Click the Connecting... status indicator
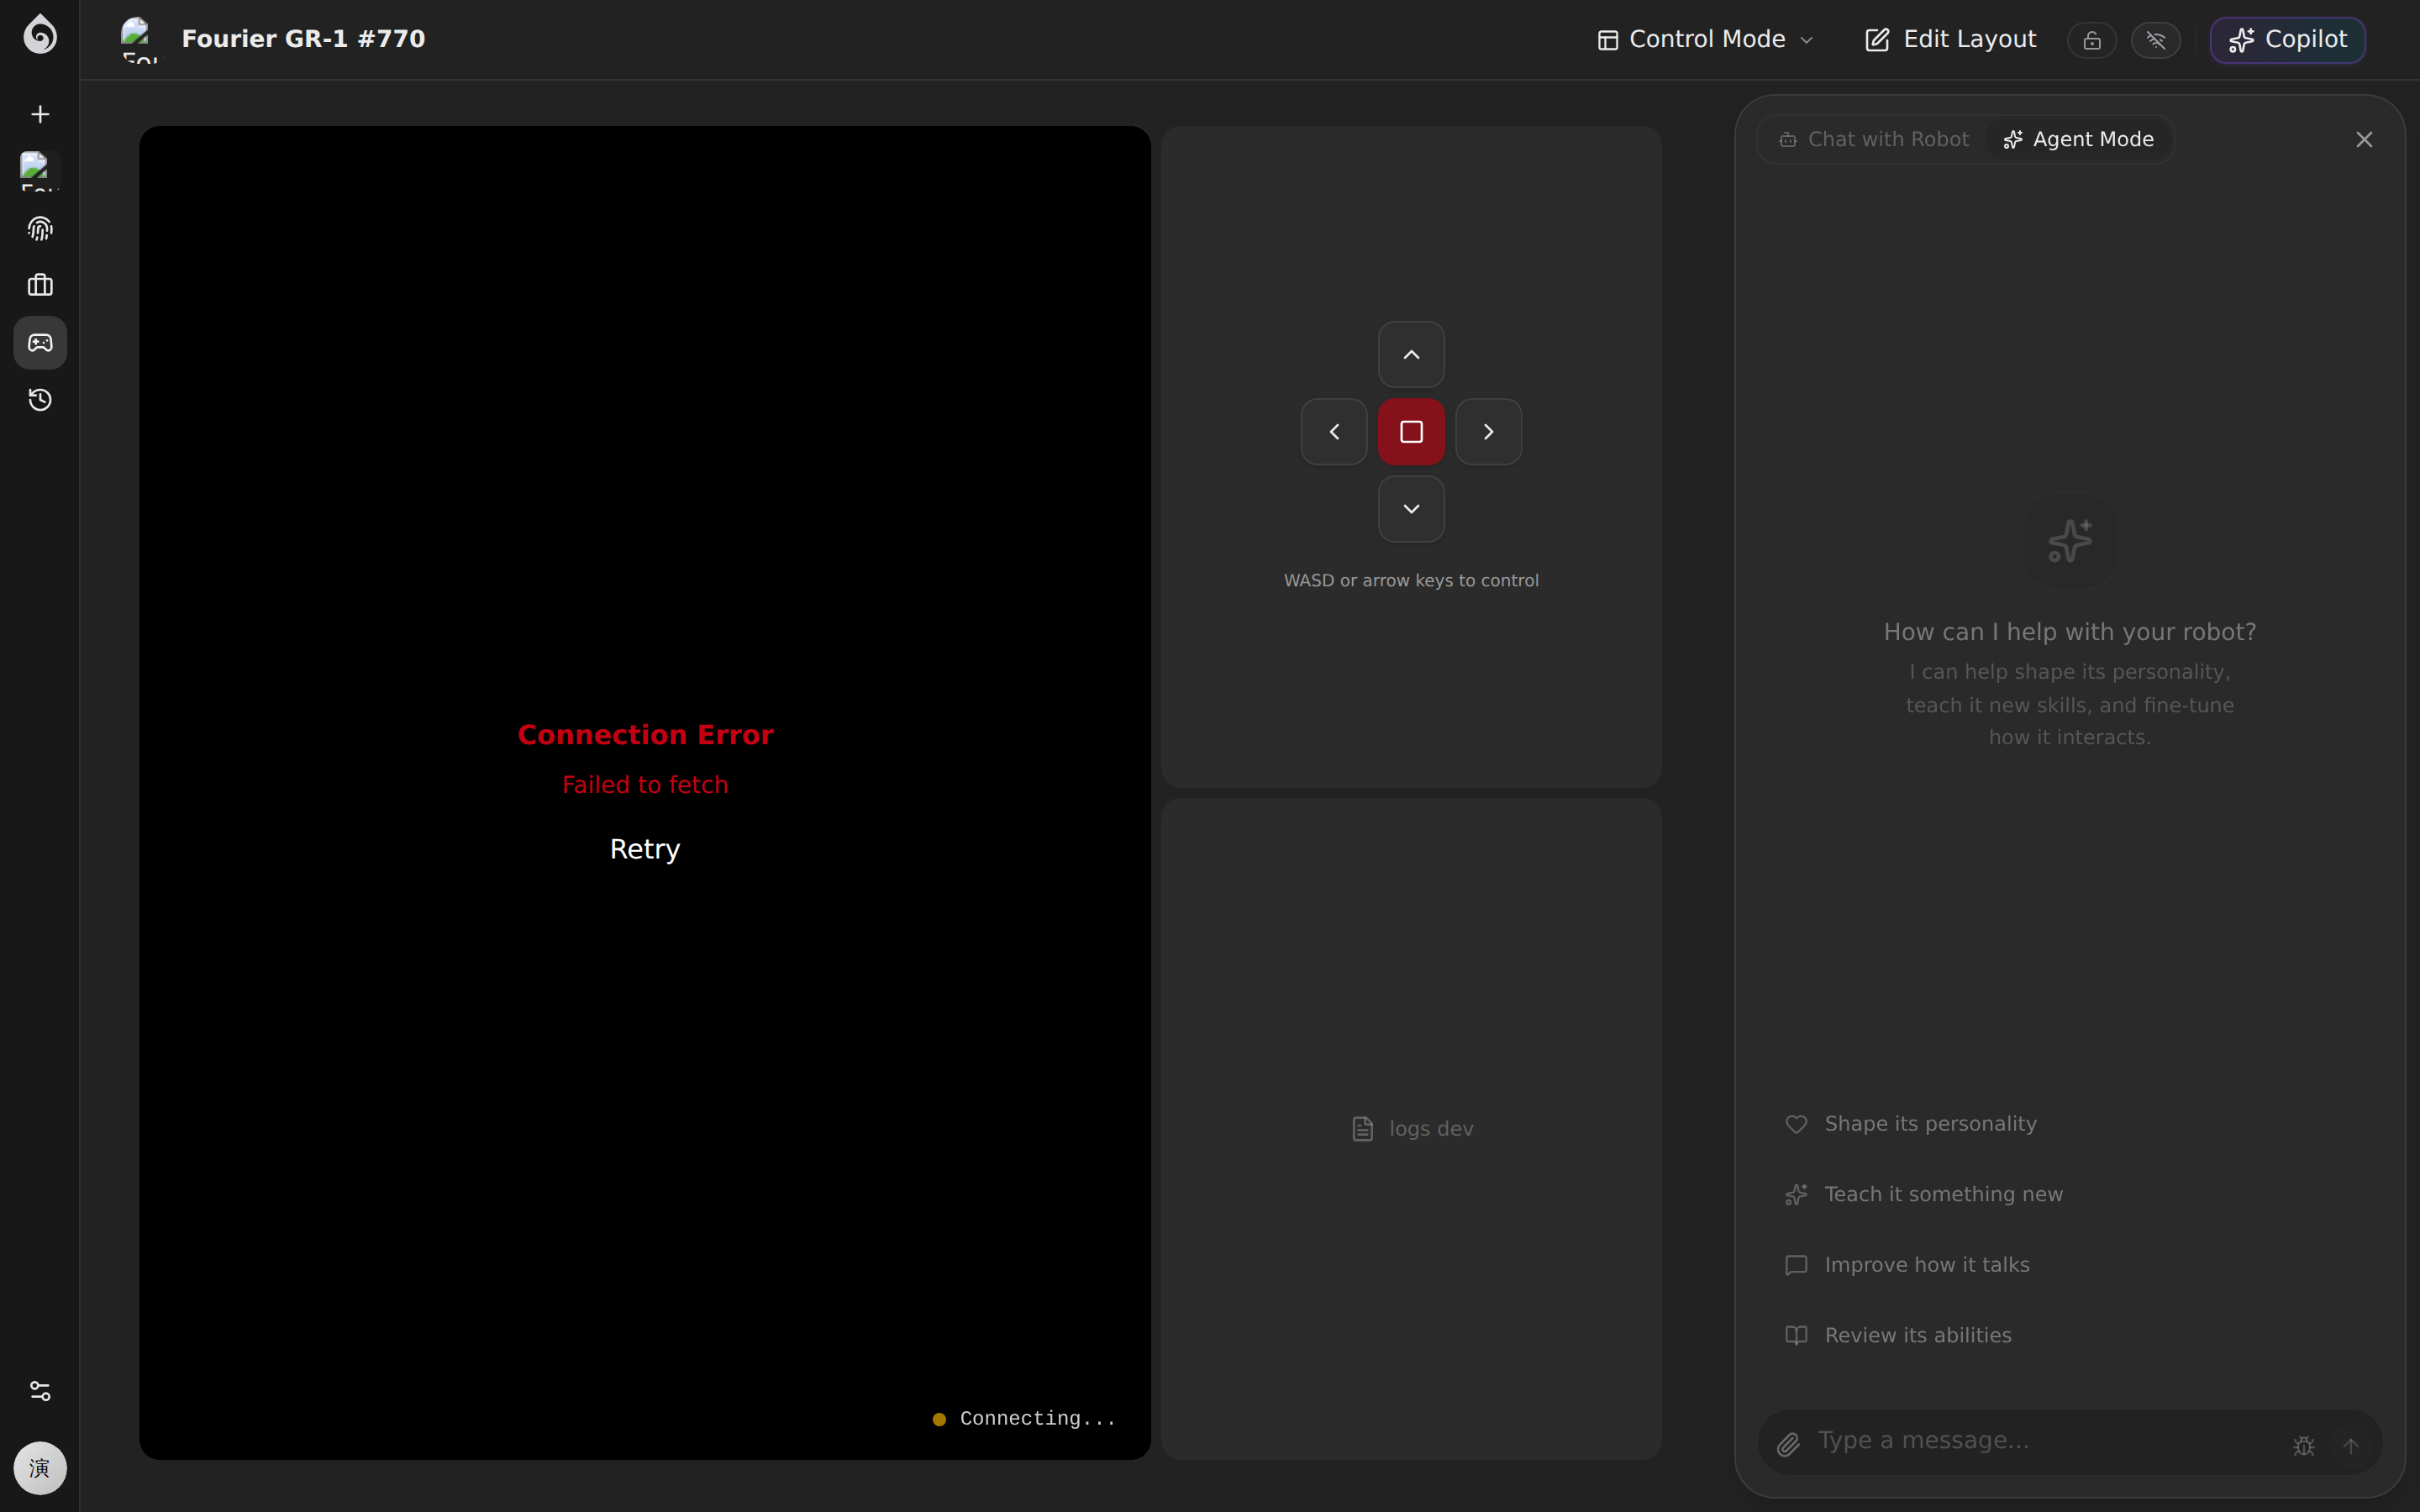This screenshot has height=1512, width=2420. point(1024,1419)
